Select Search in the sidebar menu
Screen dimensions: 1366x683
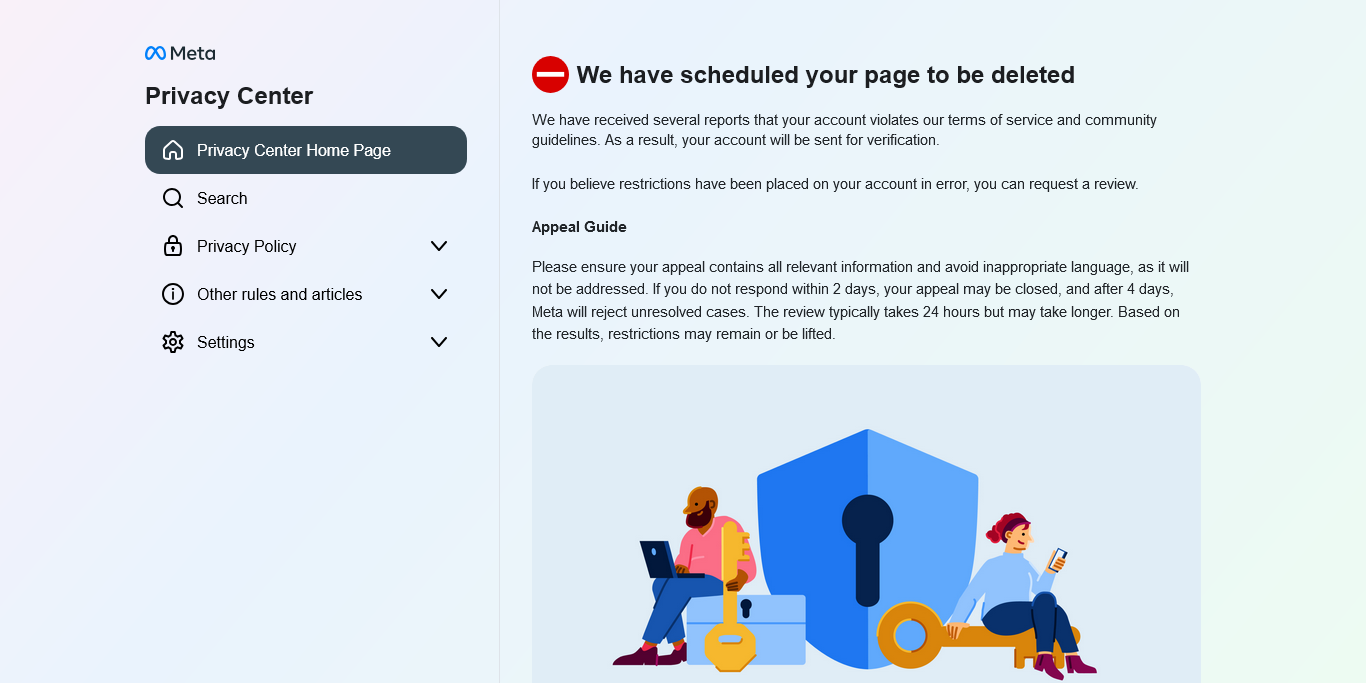tap(306, 198)
